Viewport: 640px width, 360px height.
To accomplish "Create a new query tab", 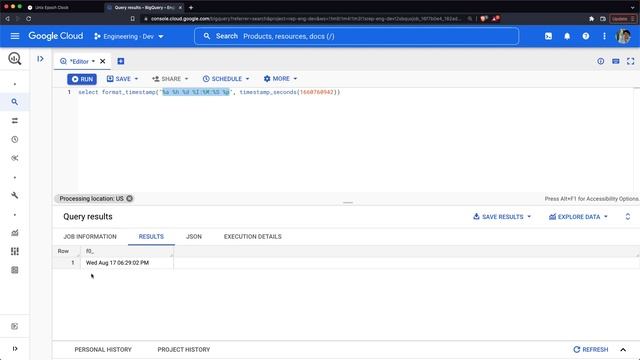I will (x=120, y=61).
